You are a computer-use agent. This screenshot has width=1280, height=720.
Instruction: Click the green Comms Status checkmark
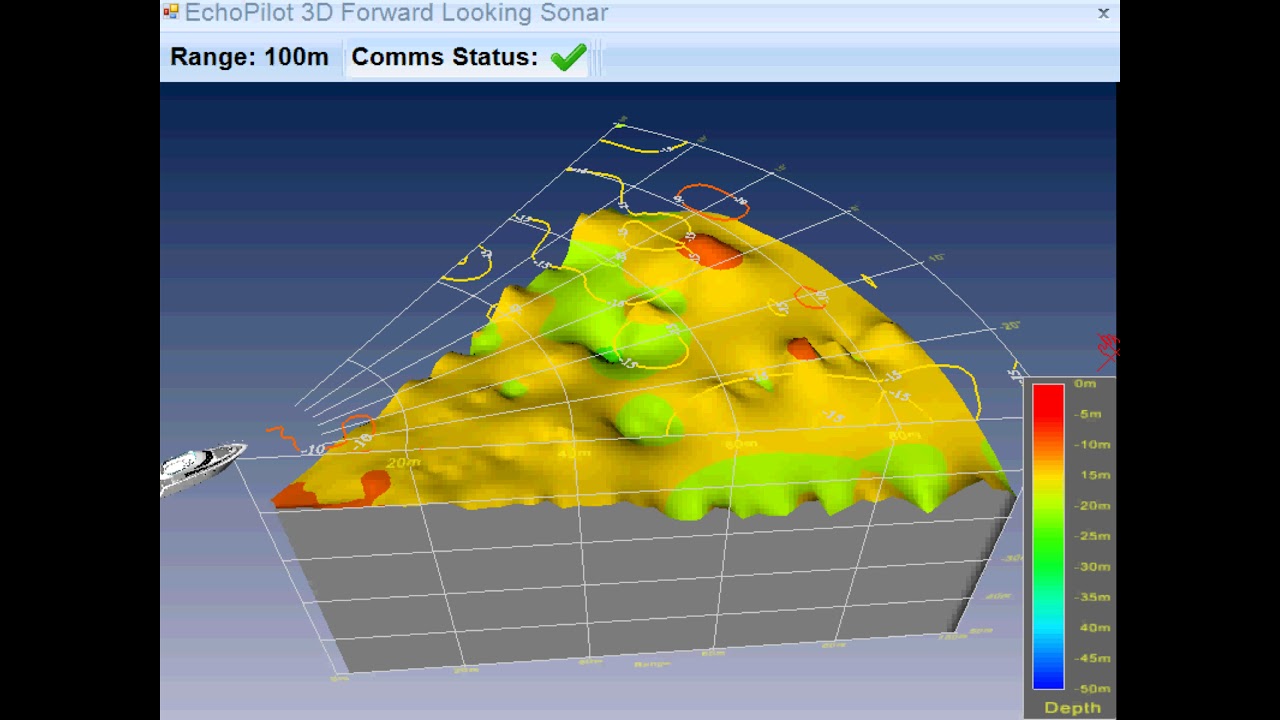[568, 58]
